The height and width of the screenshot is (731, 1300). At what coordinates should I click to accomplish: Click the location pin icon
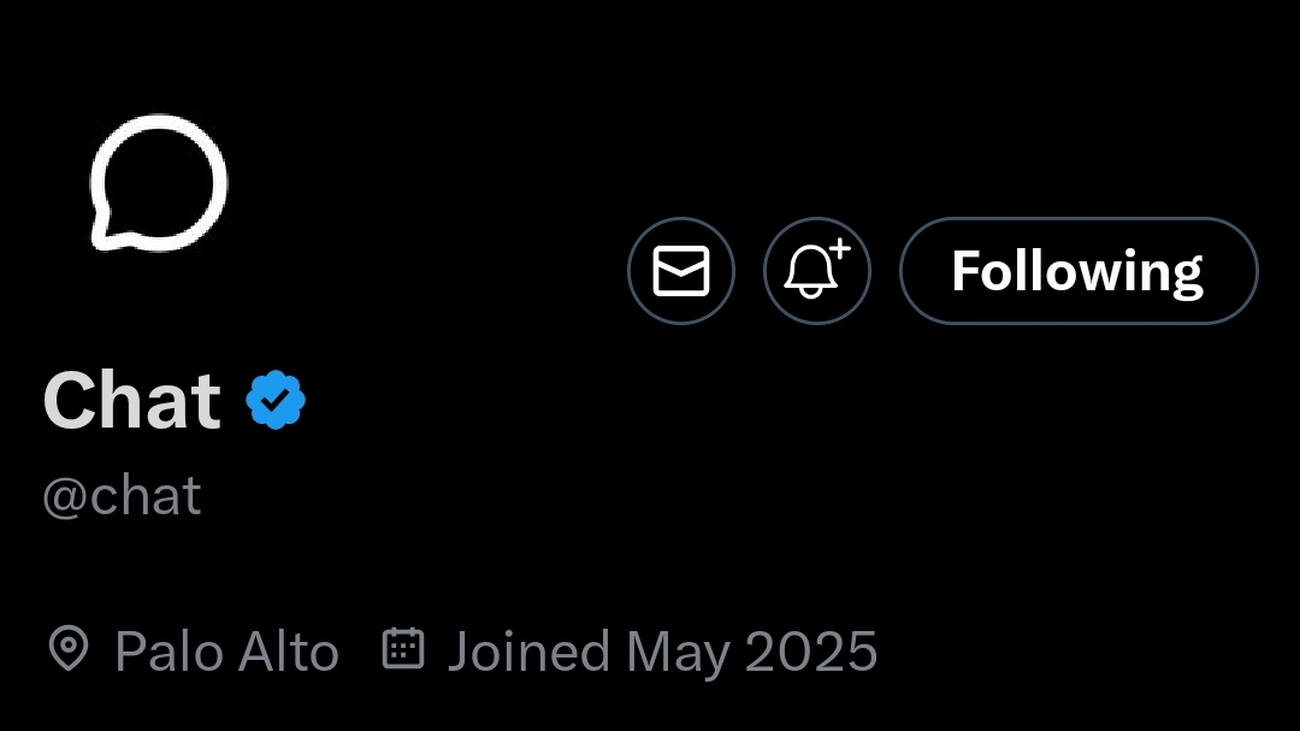[x=68, y=650]
